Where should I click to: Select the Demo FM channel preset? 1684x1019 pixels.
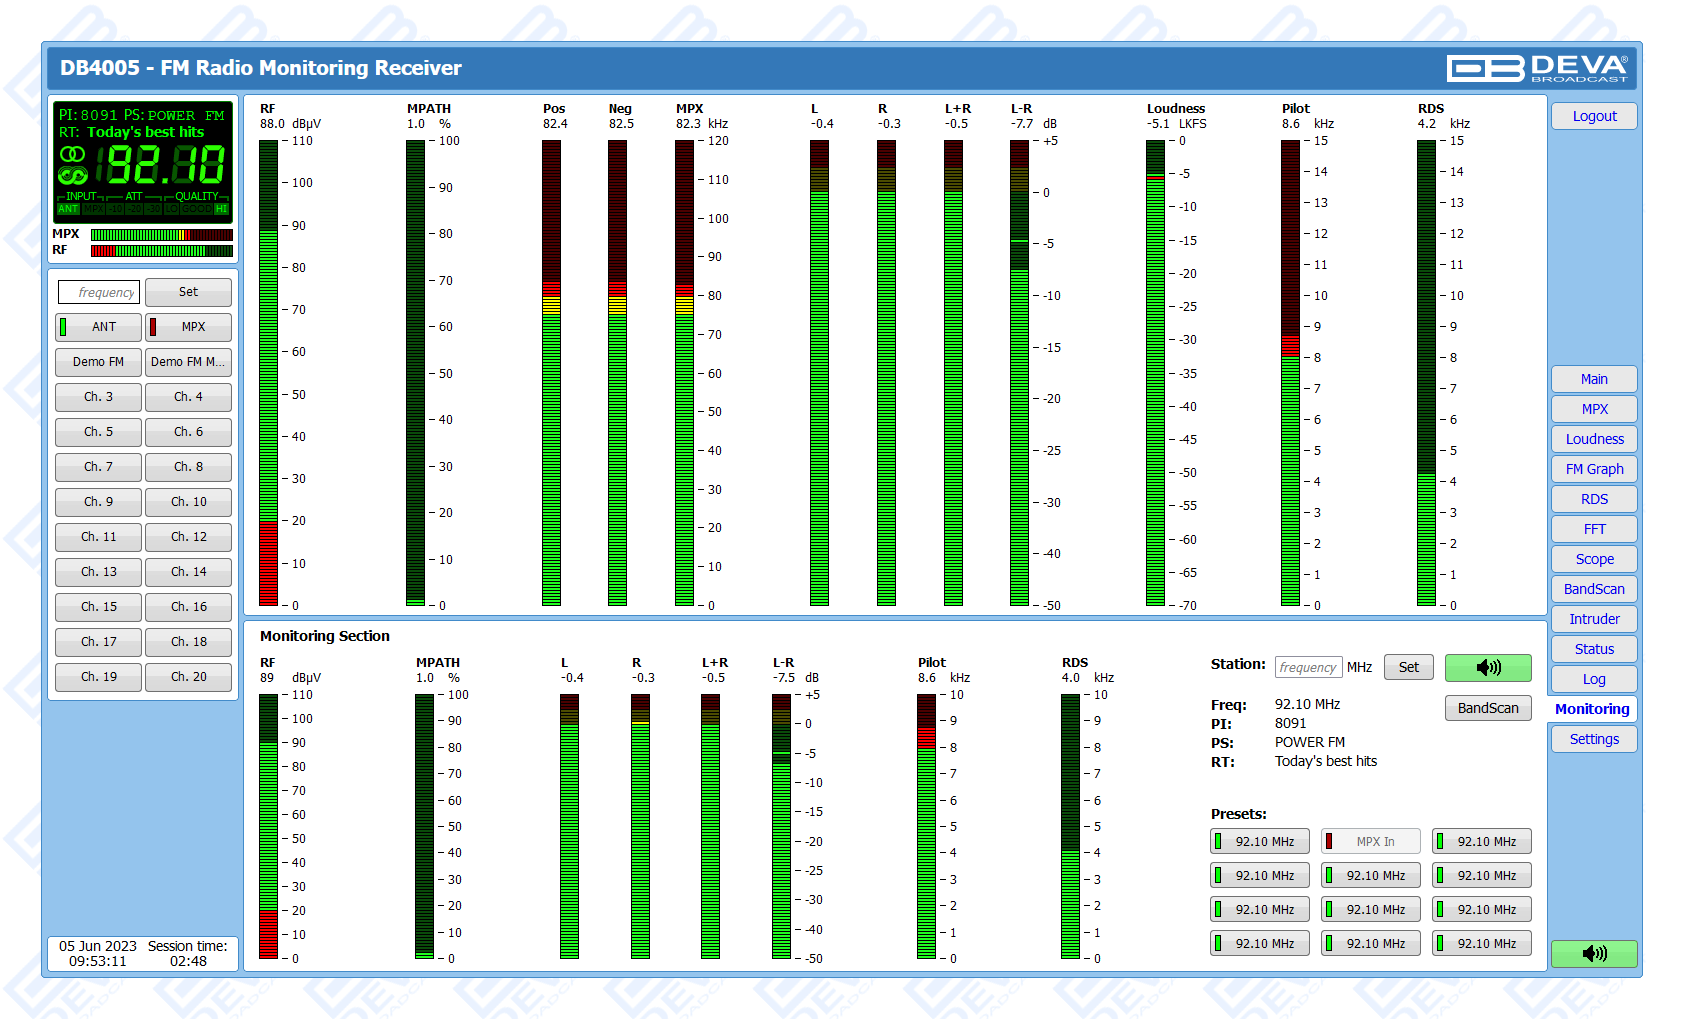(x=98, y=362)
